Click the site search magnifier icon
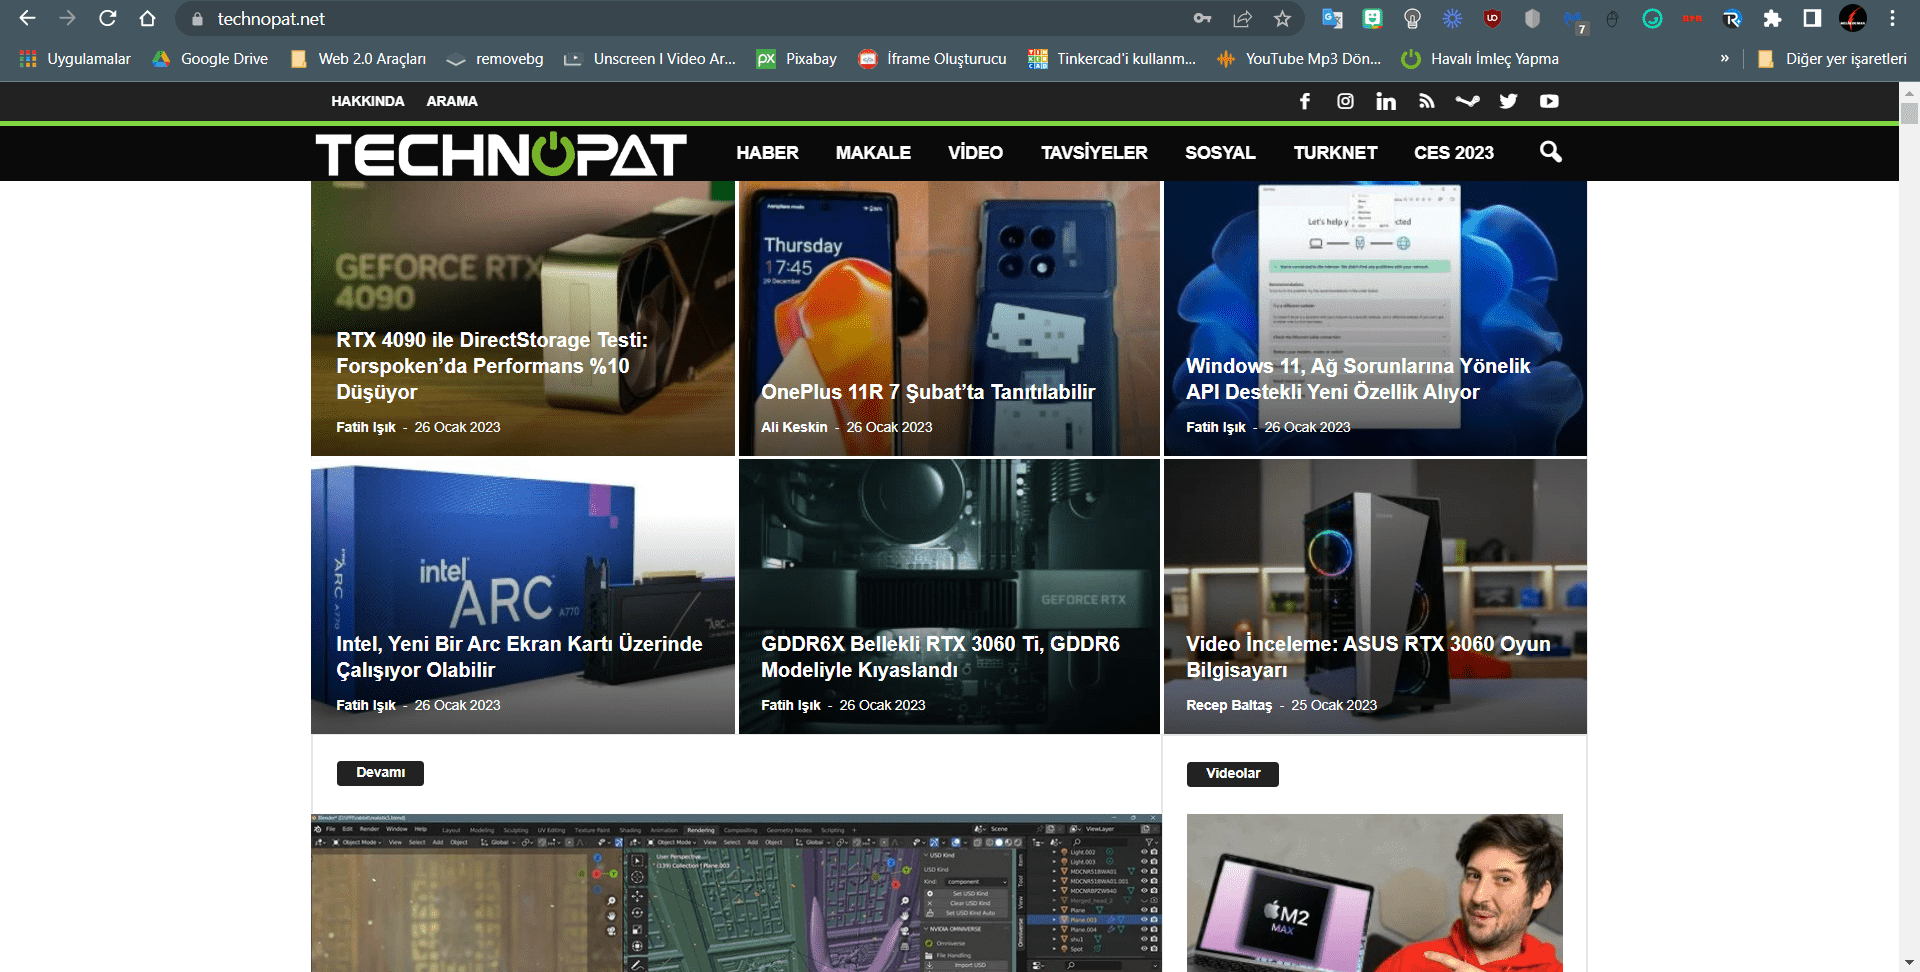1920x972 pixels. pyautogui.click(x=1550, y=152)
